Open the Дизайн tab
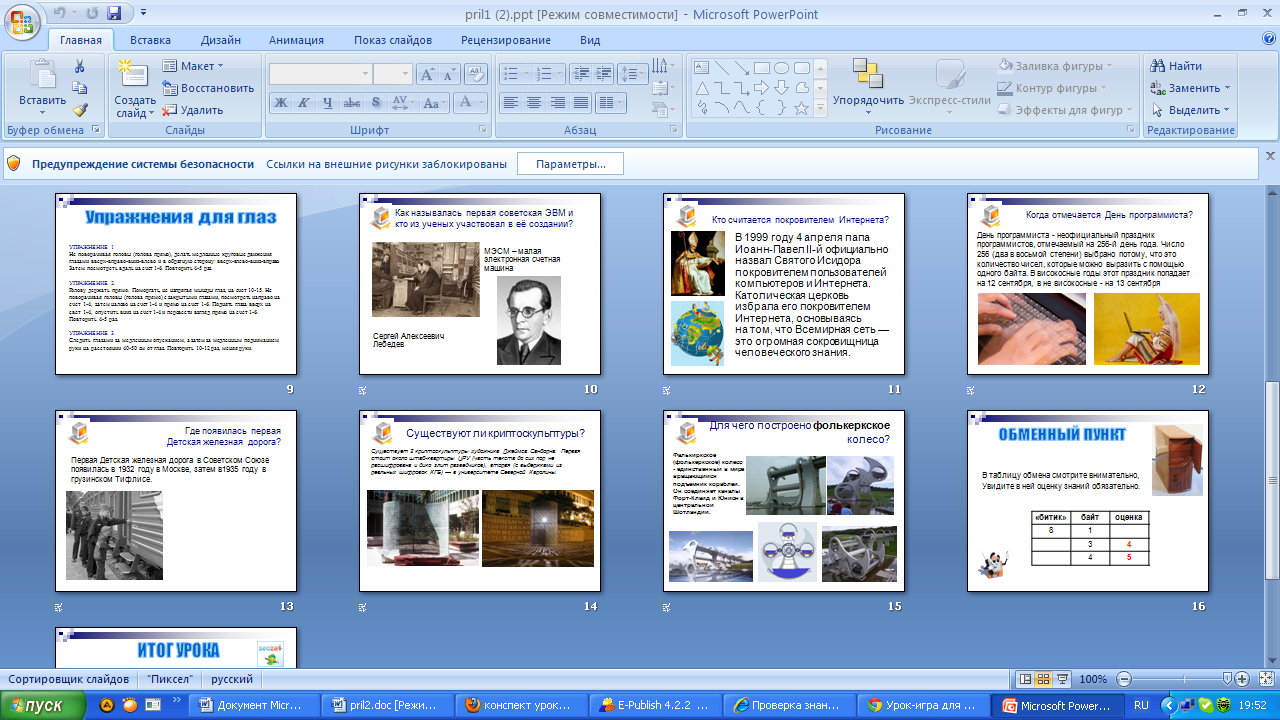Screen dimensions: 1280x720 (219, 40)
